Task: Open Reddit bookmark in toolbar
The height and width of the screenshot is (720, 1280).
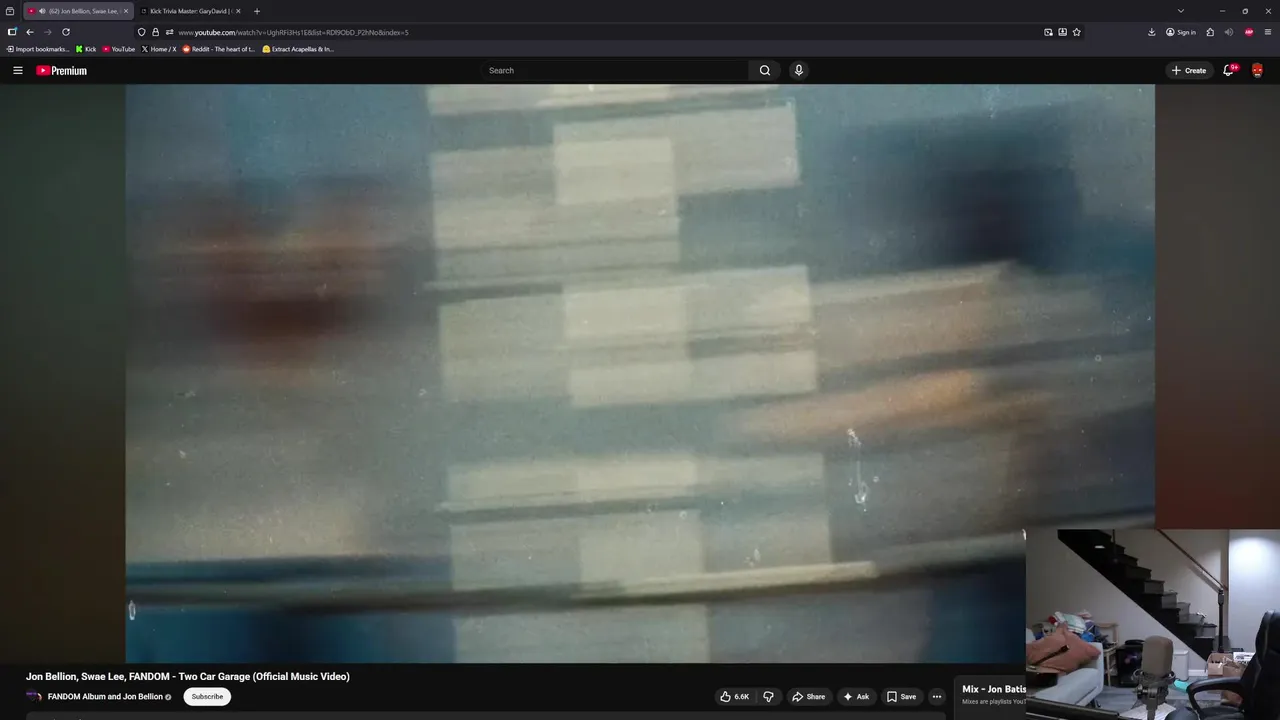Action: (x=219, y=49)
